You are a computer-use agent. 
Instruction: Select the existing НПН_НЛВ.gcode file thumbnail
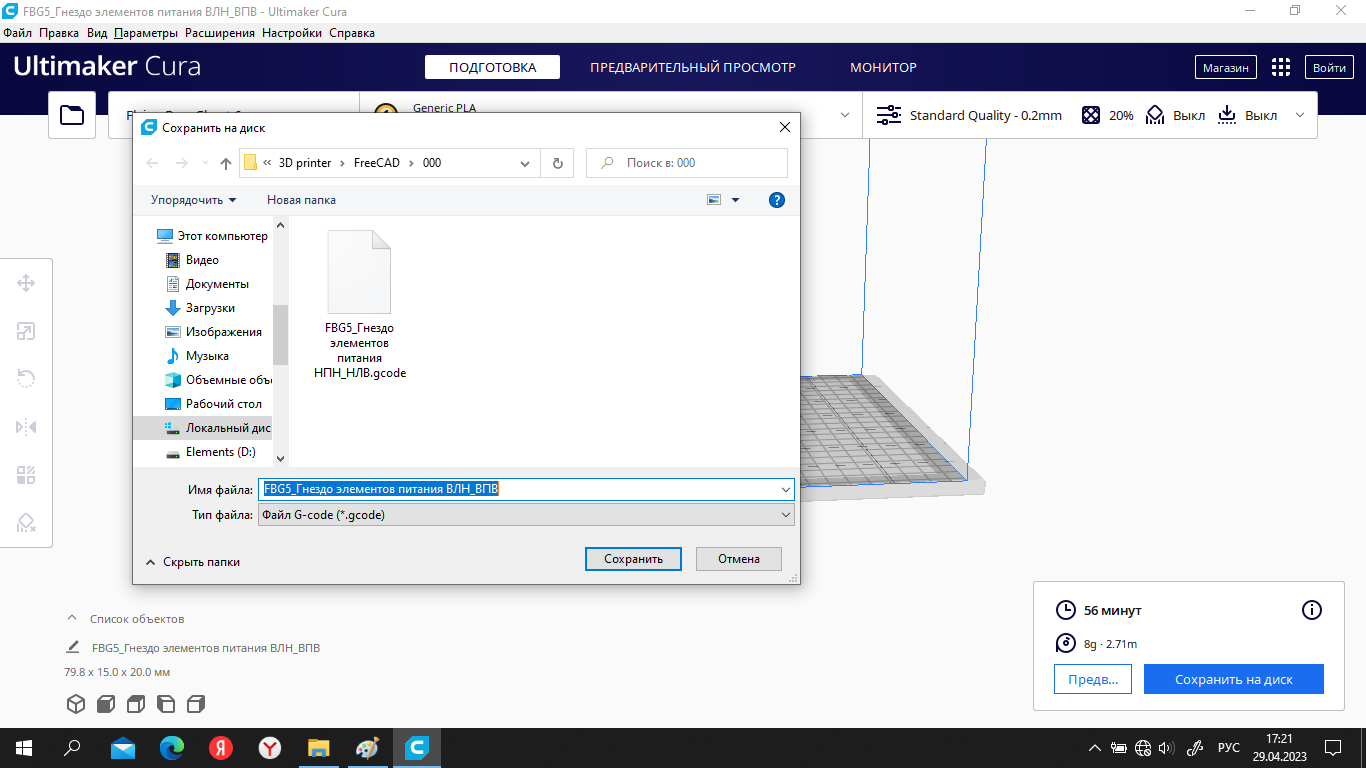[x=360, y=304]
